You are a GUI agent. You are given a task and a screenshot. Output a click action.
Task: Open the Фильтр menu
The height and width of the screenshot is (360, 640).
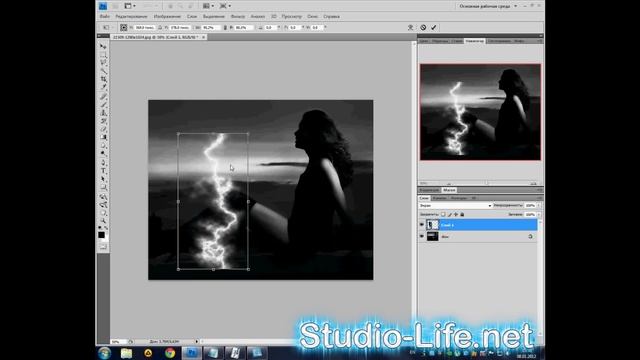click(x=238, y=16)
